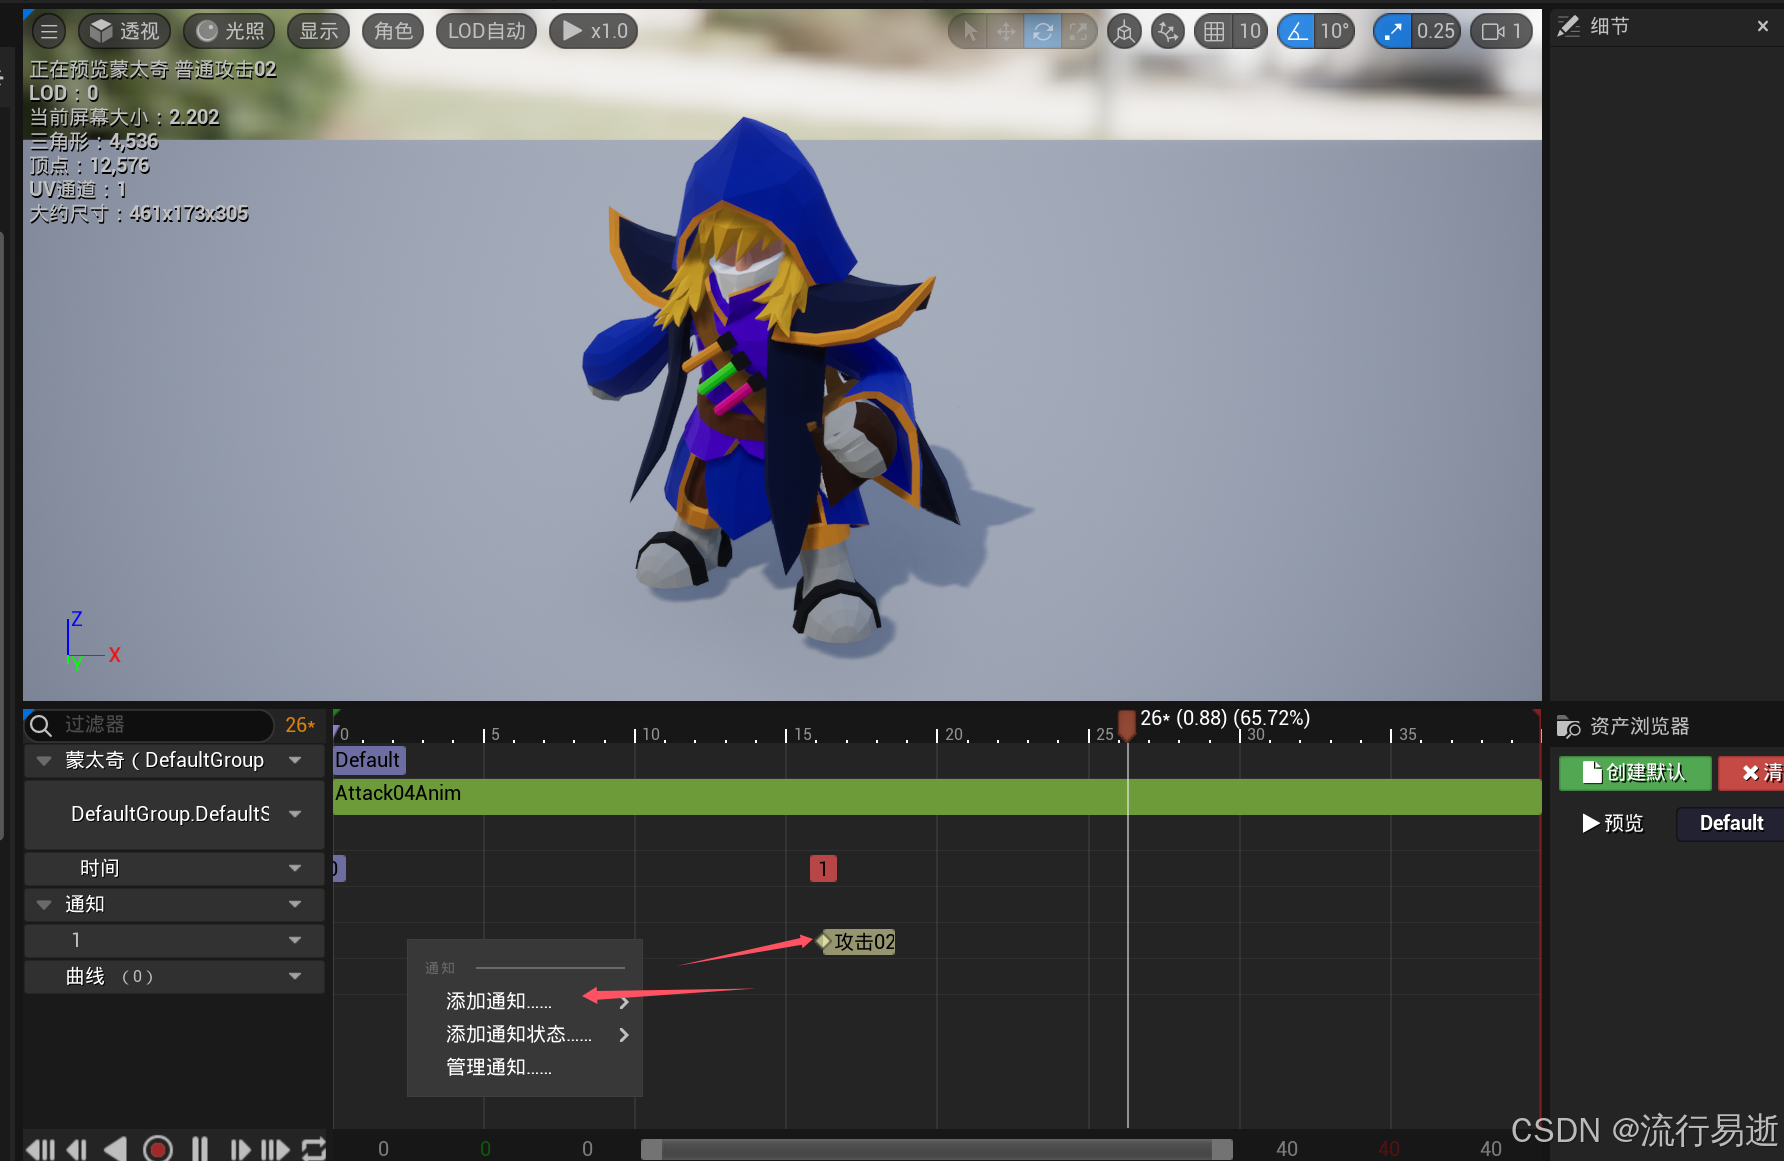This screenshot has height=1161, width=1784.
Task: Select the Default montage section label
Action: [x=369, y=760]
